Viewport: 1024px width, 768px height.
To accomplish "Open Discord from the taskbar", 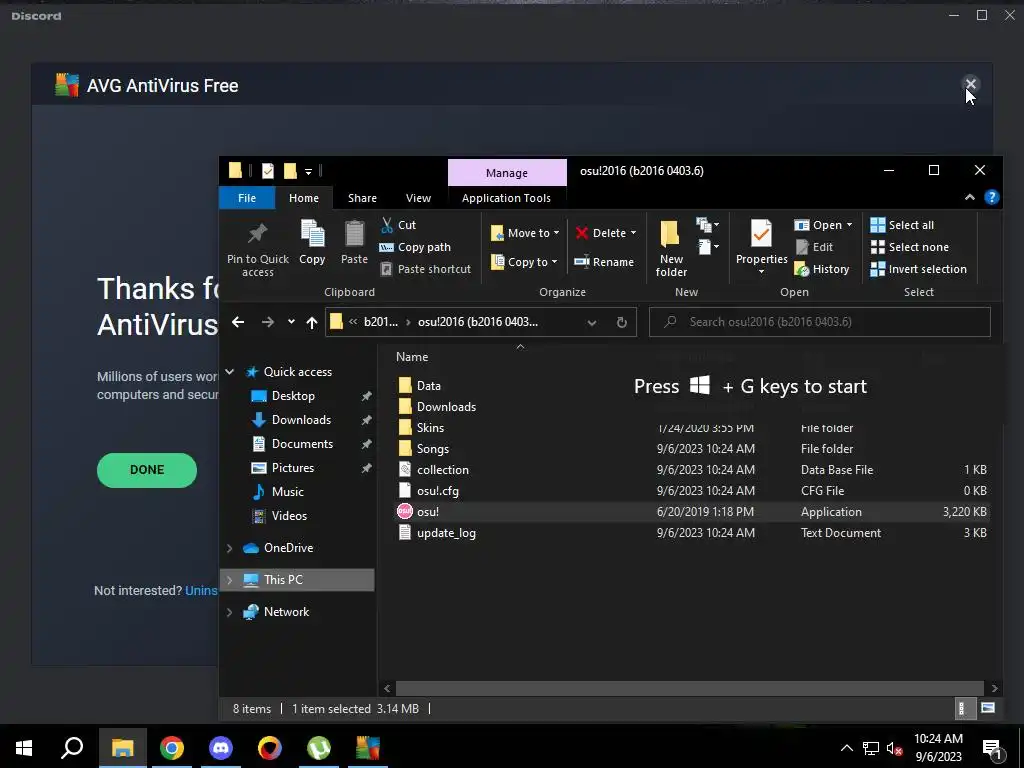I will [x=221, y=748].
